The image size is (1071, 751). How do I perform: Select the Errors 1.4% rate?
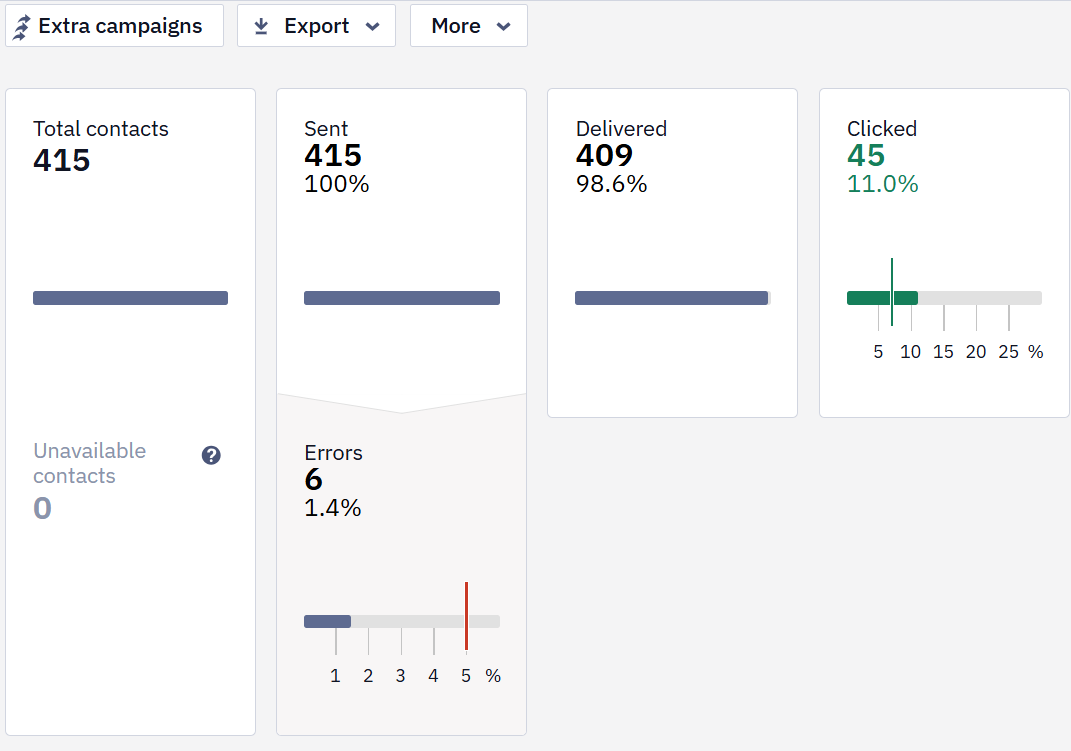point(333,508)
